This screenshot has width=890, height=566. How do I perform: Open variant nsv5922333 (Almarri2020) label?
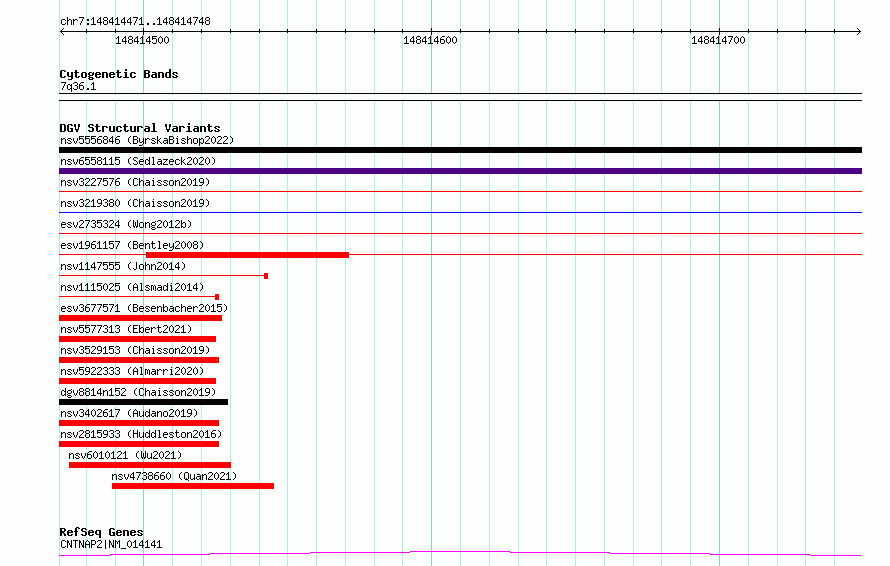pyautogui.click(x=132, y=371)
